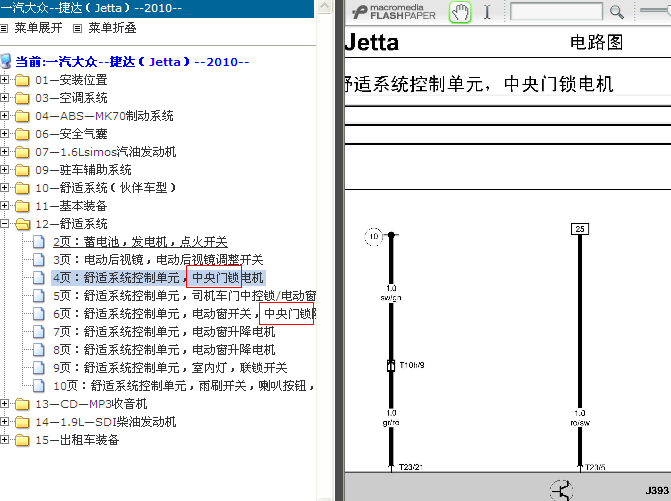Click the document icon of 5页
This screenshot has width=671, height=501.
coord(39,296)
